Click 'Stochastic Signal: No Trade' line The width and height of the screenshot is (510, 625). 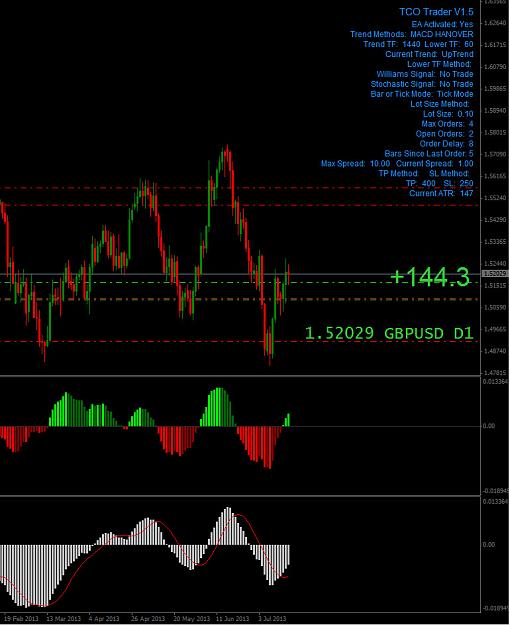point(422,84)
